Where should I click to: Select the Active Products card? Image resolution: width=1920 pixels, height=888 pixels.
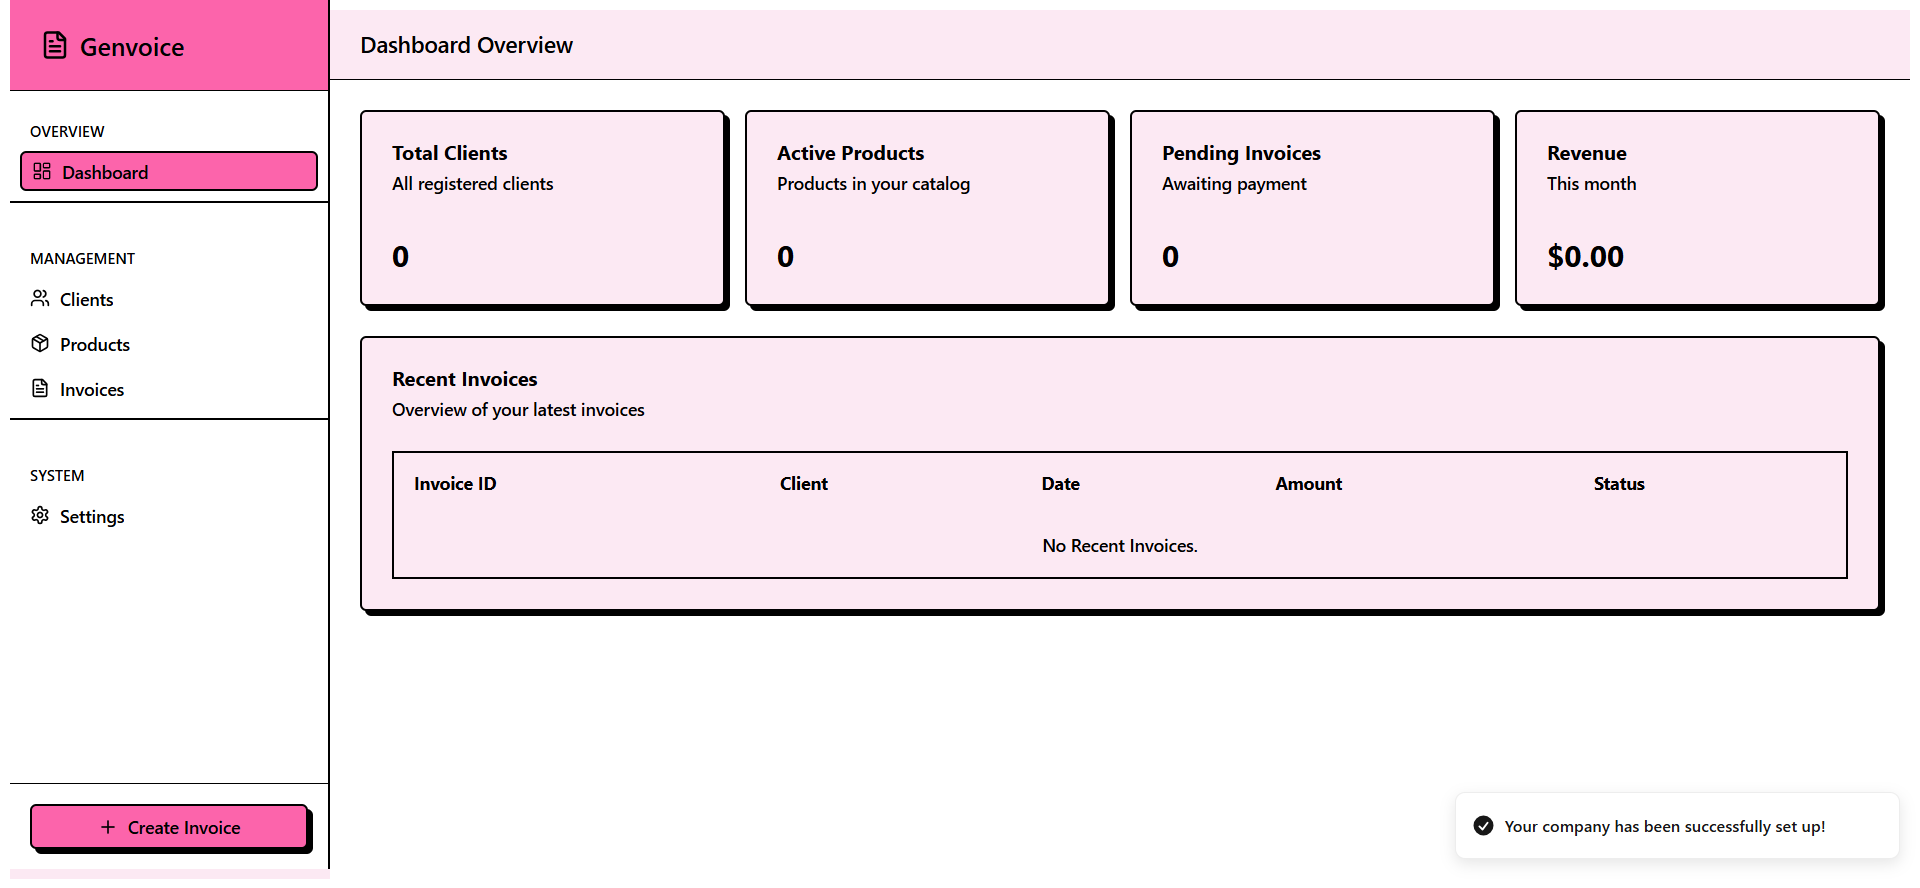928,208
